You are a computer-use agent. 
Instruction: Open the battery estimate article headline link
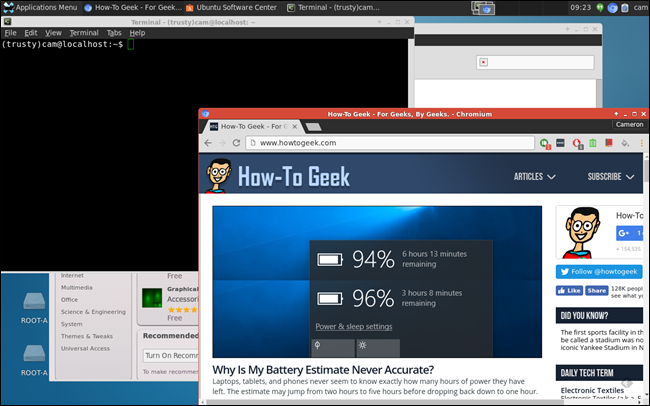click(323, 370)
